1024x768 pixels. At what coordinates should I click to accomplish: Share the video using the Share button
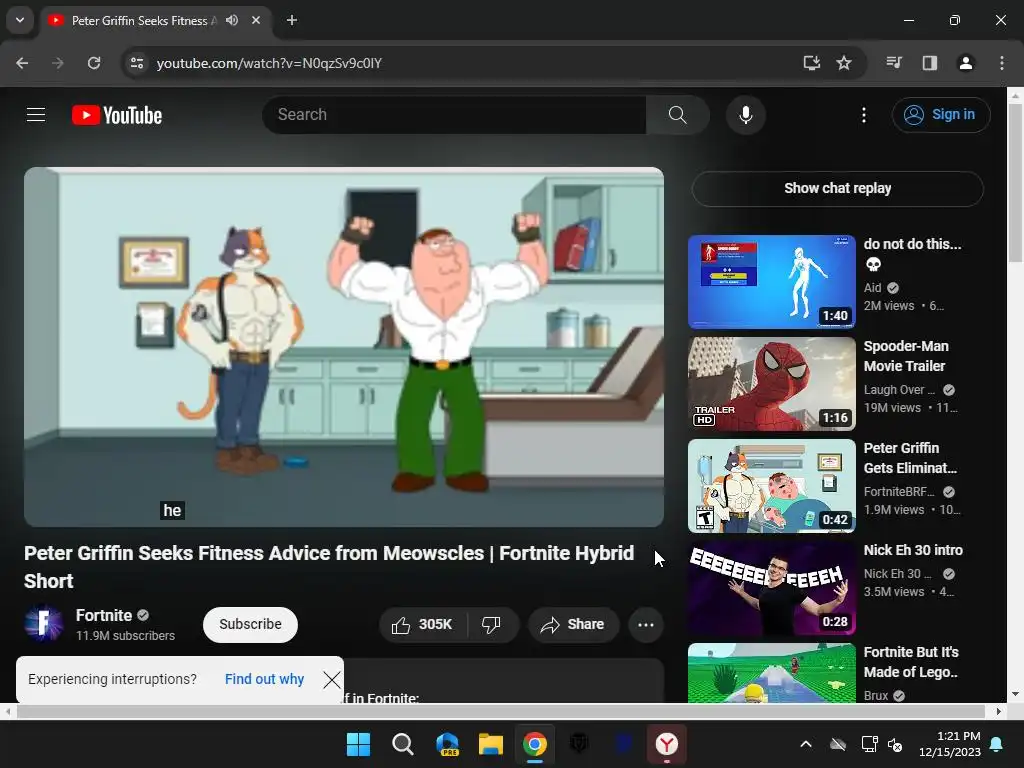573,625
